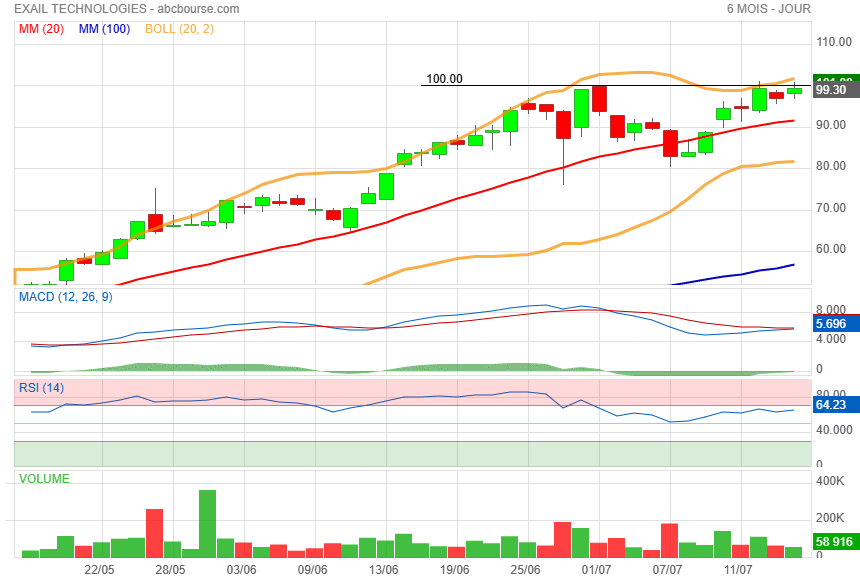Click the 6 MOIS - JOUR period label
The height and width of the screenshot is (580, 860).
pyautogui.click(x=768, y=9)
